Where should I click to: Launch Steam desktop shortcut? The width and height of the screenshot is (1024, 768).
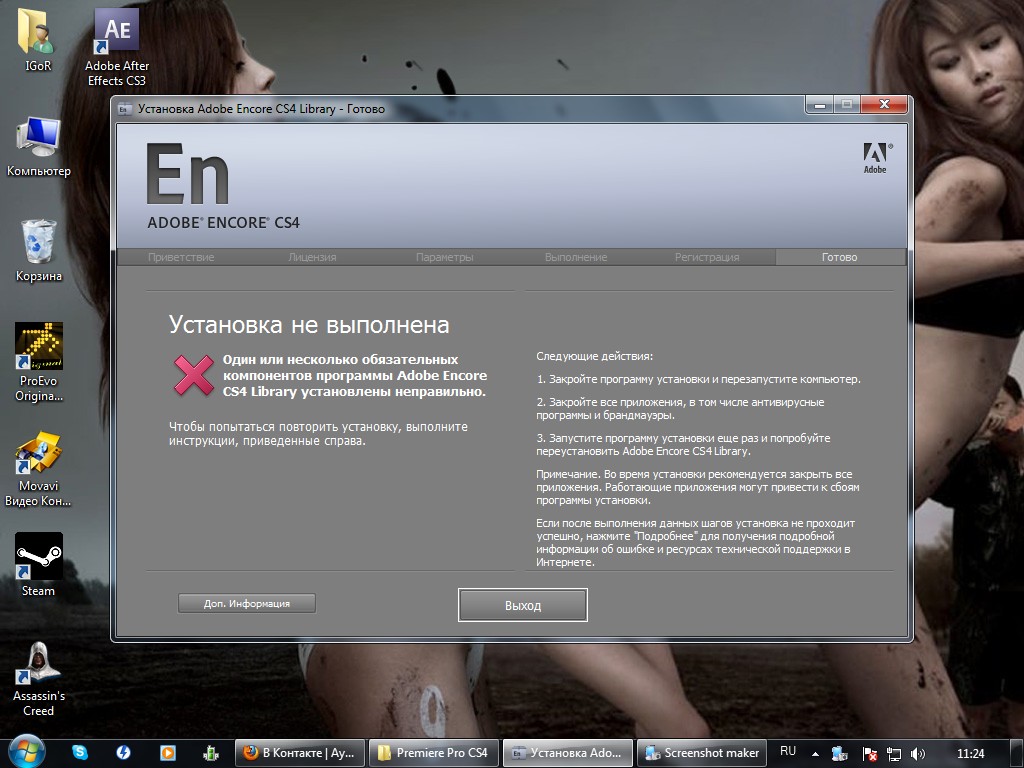click(x=39, y=565)
